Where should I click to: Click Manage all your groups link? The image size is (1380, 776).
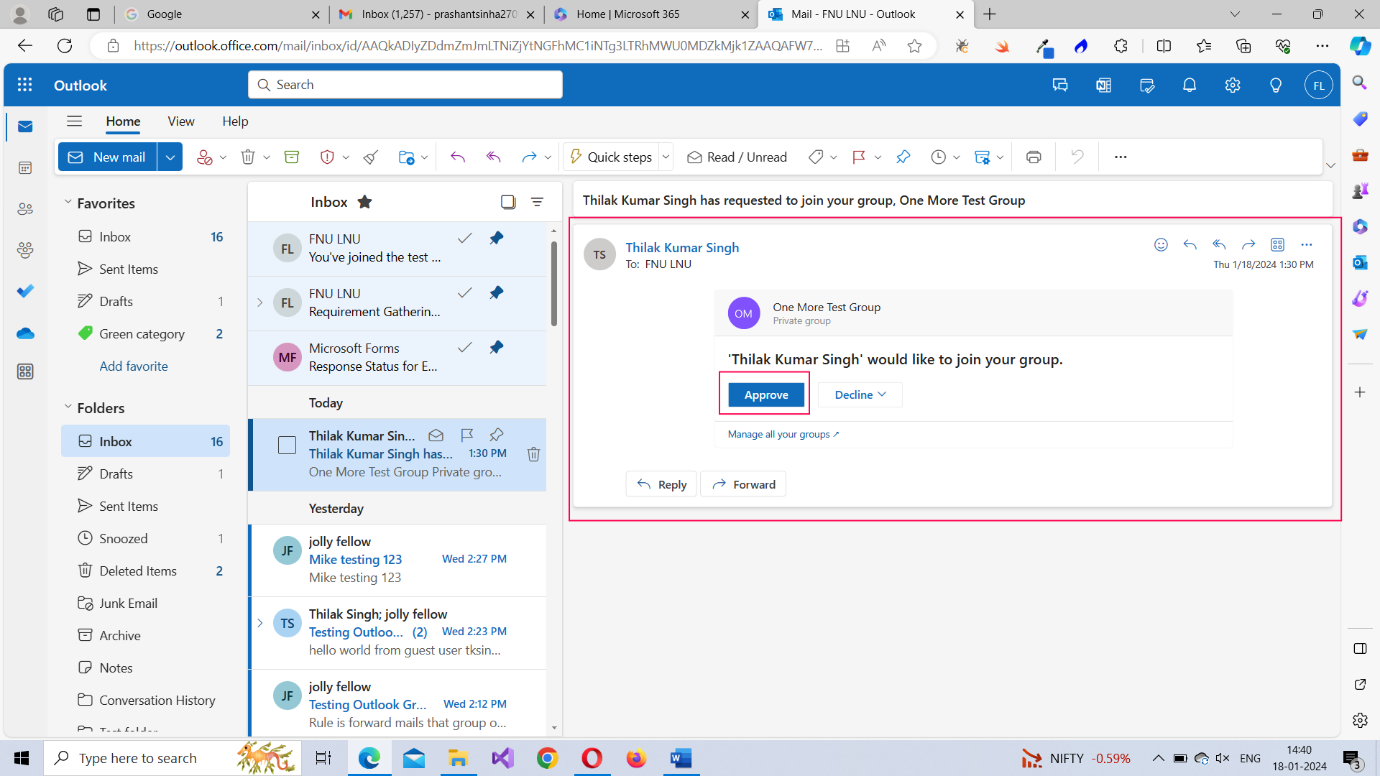pyautogui.click(x=783, y=434)
